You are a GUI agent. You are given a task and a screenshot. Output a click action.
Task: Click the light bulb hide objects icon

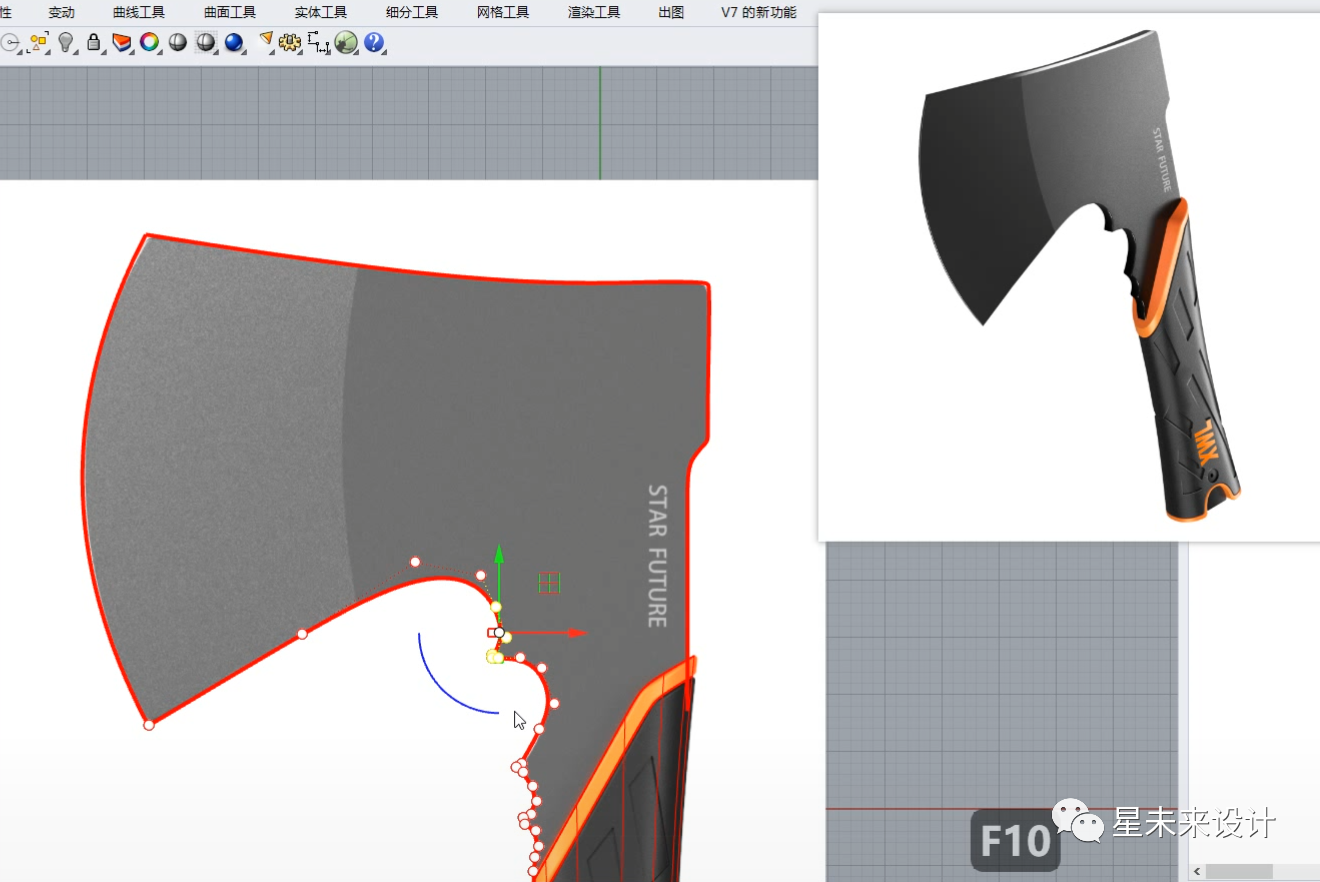click(66, 42)
